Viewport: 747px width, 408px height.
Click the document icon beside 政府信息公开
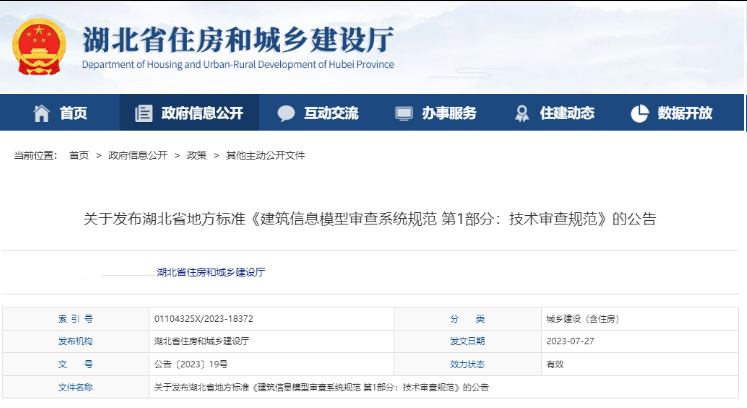click(143, 113)
